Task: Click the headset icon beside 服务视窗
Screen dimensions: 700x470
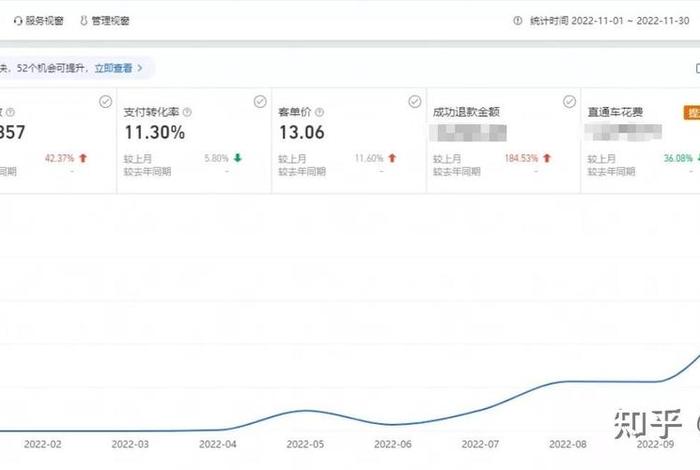Action: click(x=18, y=21)
